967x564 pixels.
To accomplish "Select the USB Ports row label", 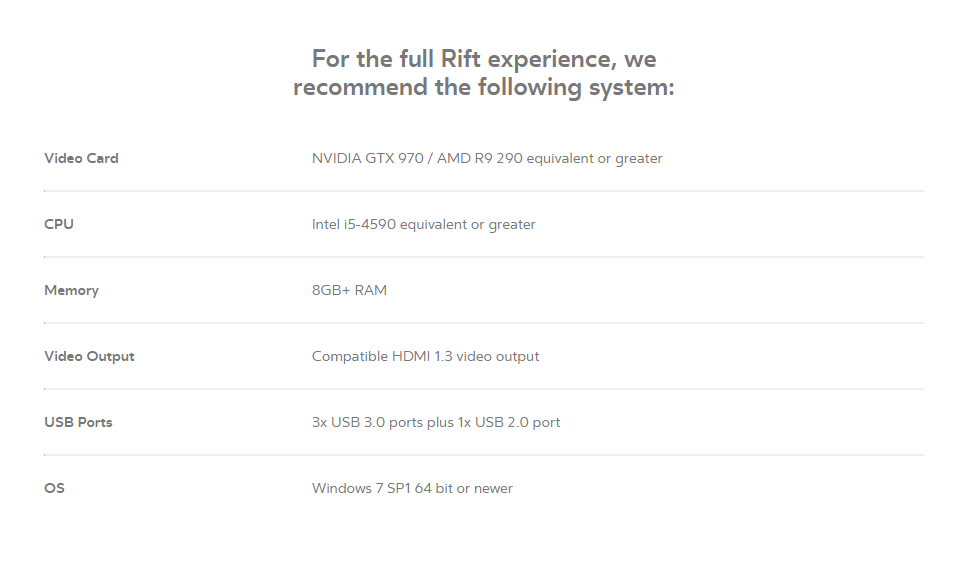I will 78,422.
